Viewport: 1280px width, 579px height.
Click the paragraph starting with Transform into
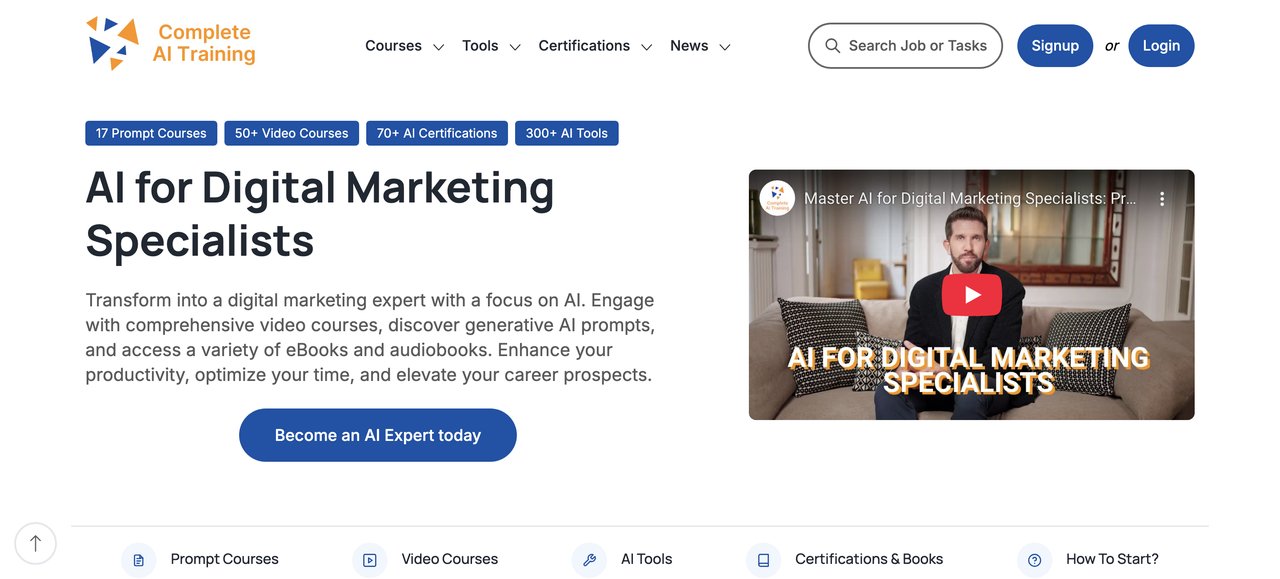pyautogui.click(x=370, y=337)
